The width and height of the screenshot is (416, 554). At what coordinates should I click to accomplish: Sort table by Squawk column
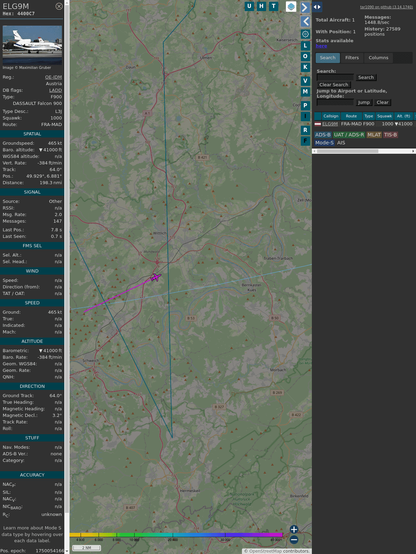384,116
